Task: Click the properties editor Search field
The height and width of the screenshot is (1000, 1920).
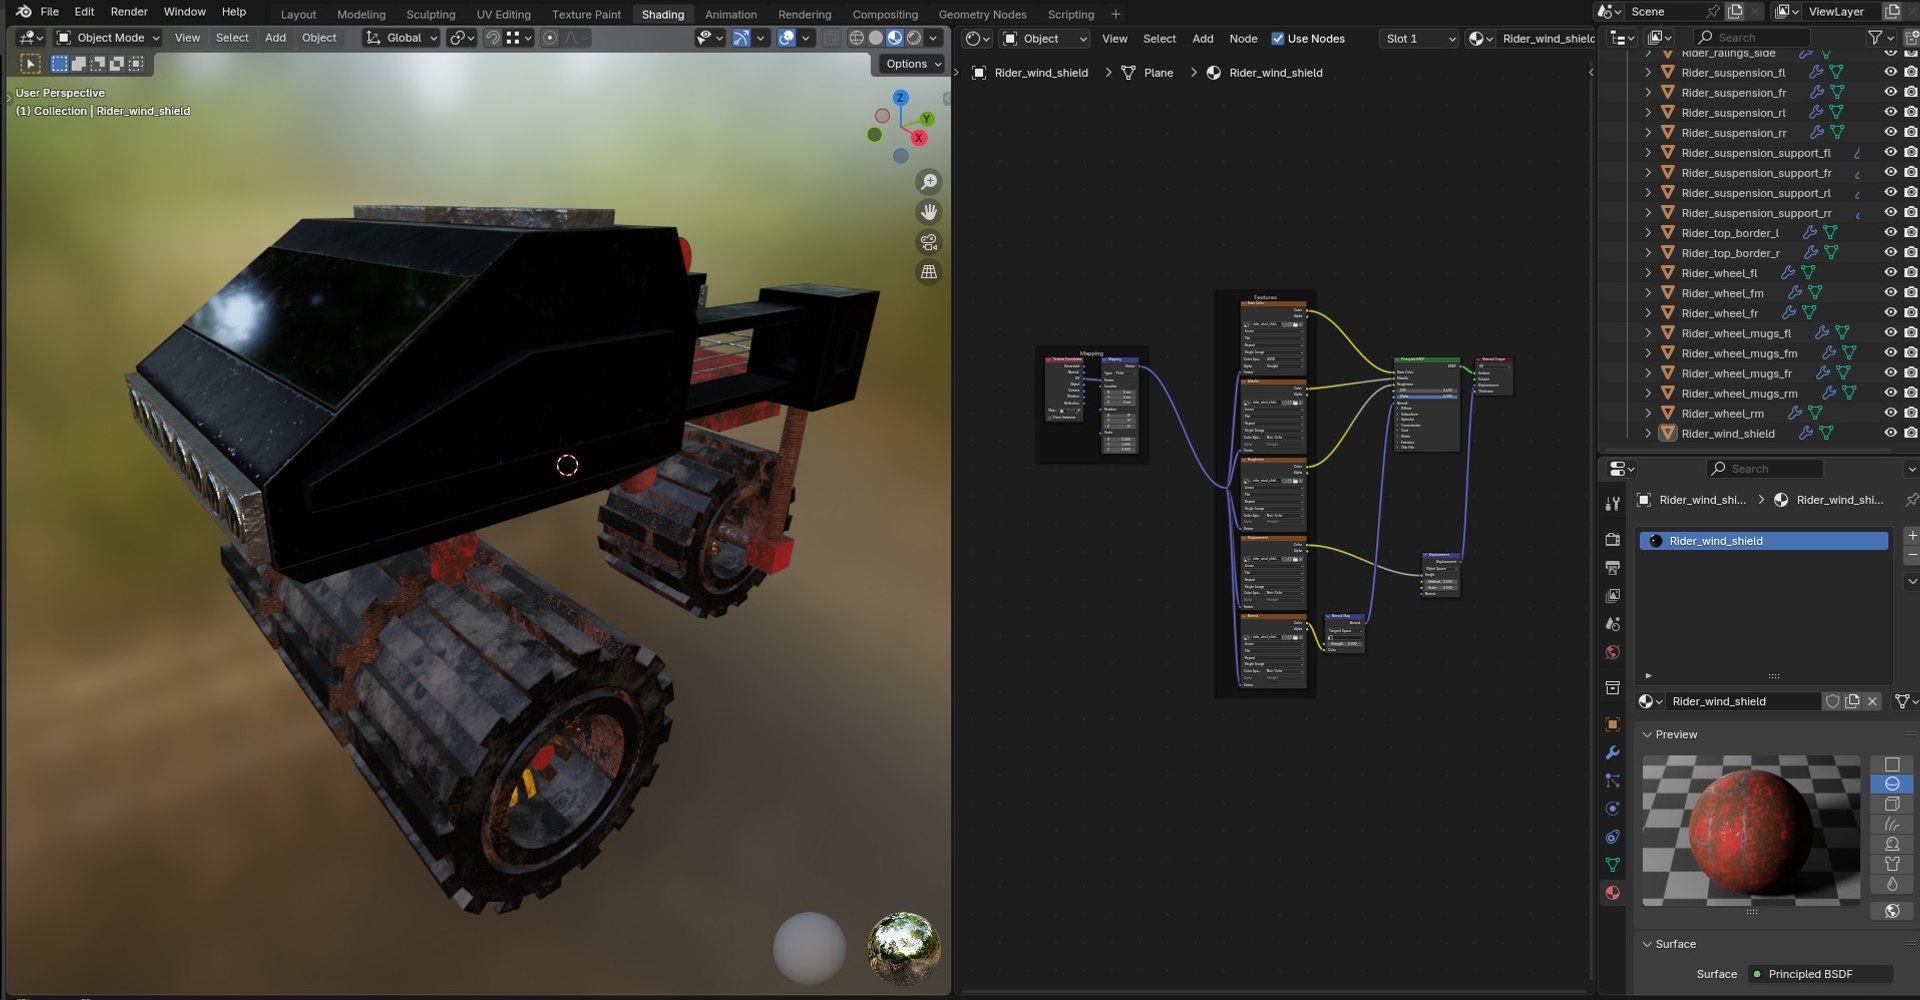Action: 1764,469
